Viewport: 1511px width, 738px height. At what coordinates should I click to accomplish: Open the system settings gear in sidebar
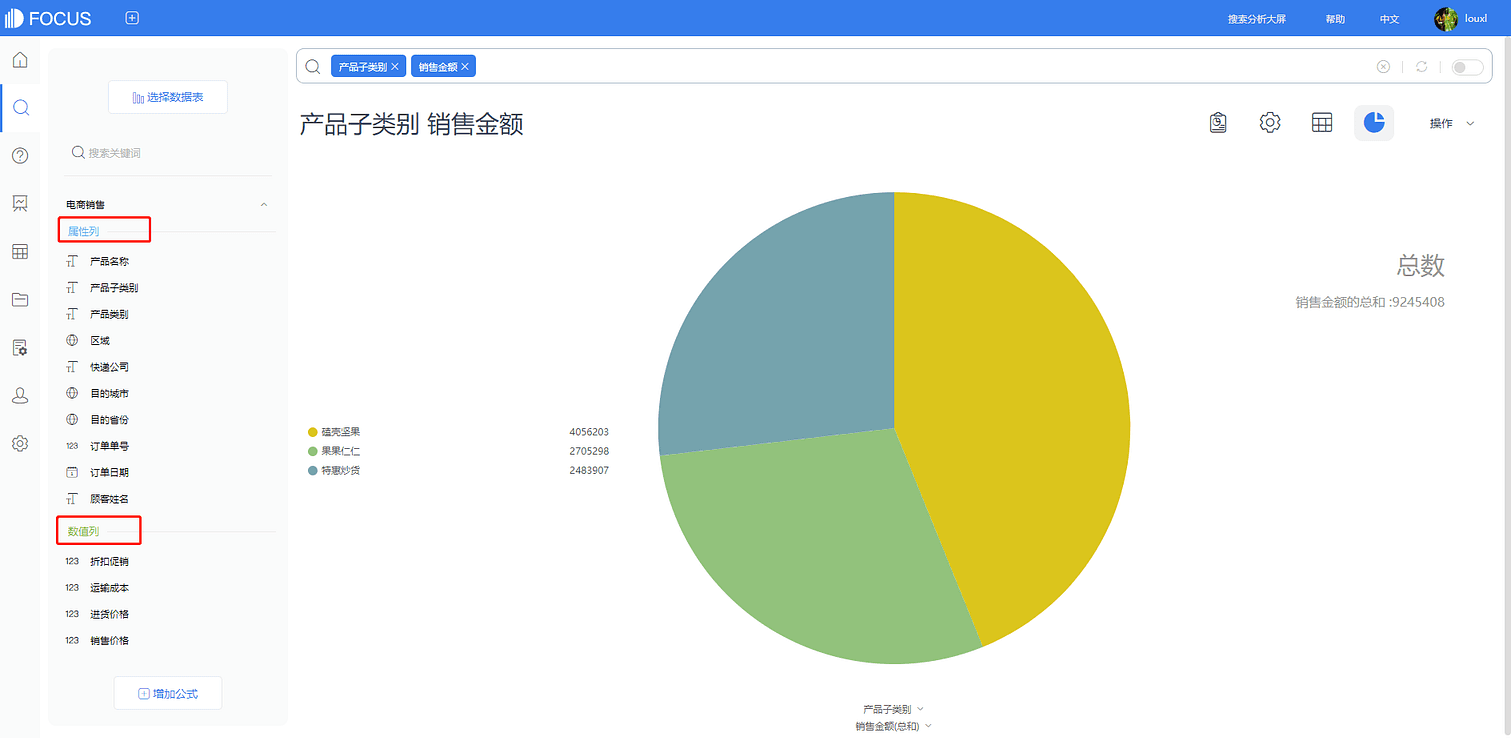pyautogui.click(x=20, y=443)
